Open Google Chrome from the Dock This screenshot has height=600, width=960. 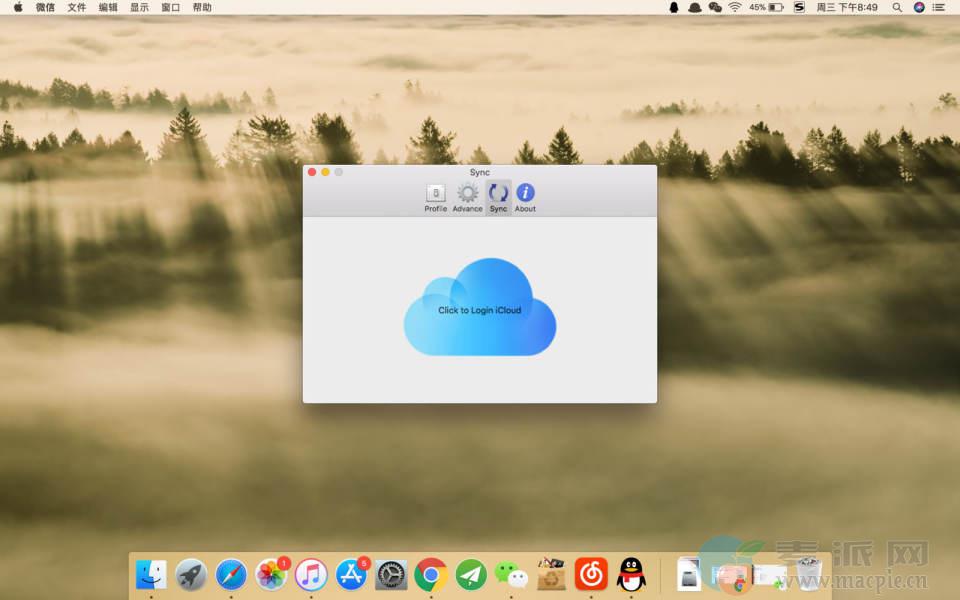[x=431, y=574]
